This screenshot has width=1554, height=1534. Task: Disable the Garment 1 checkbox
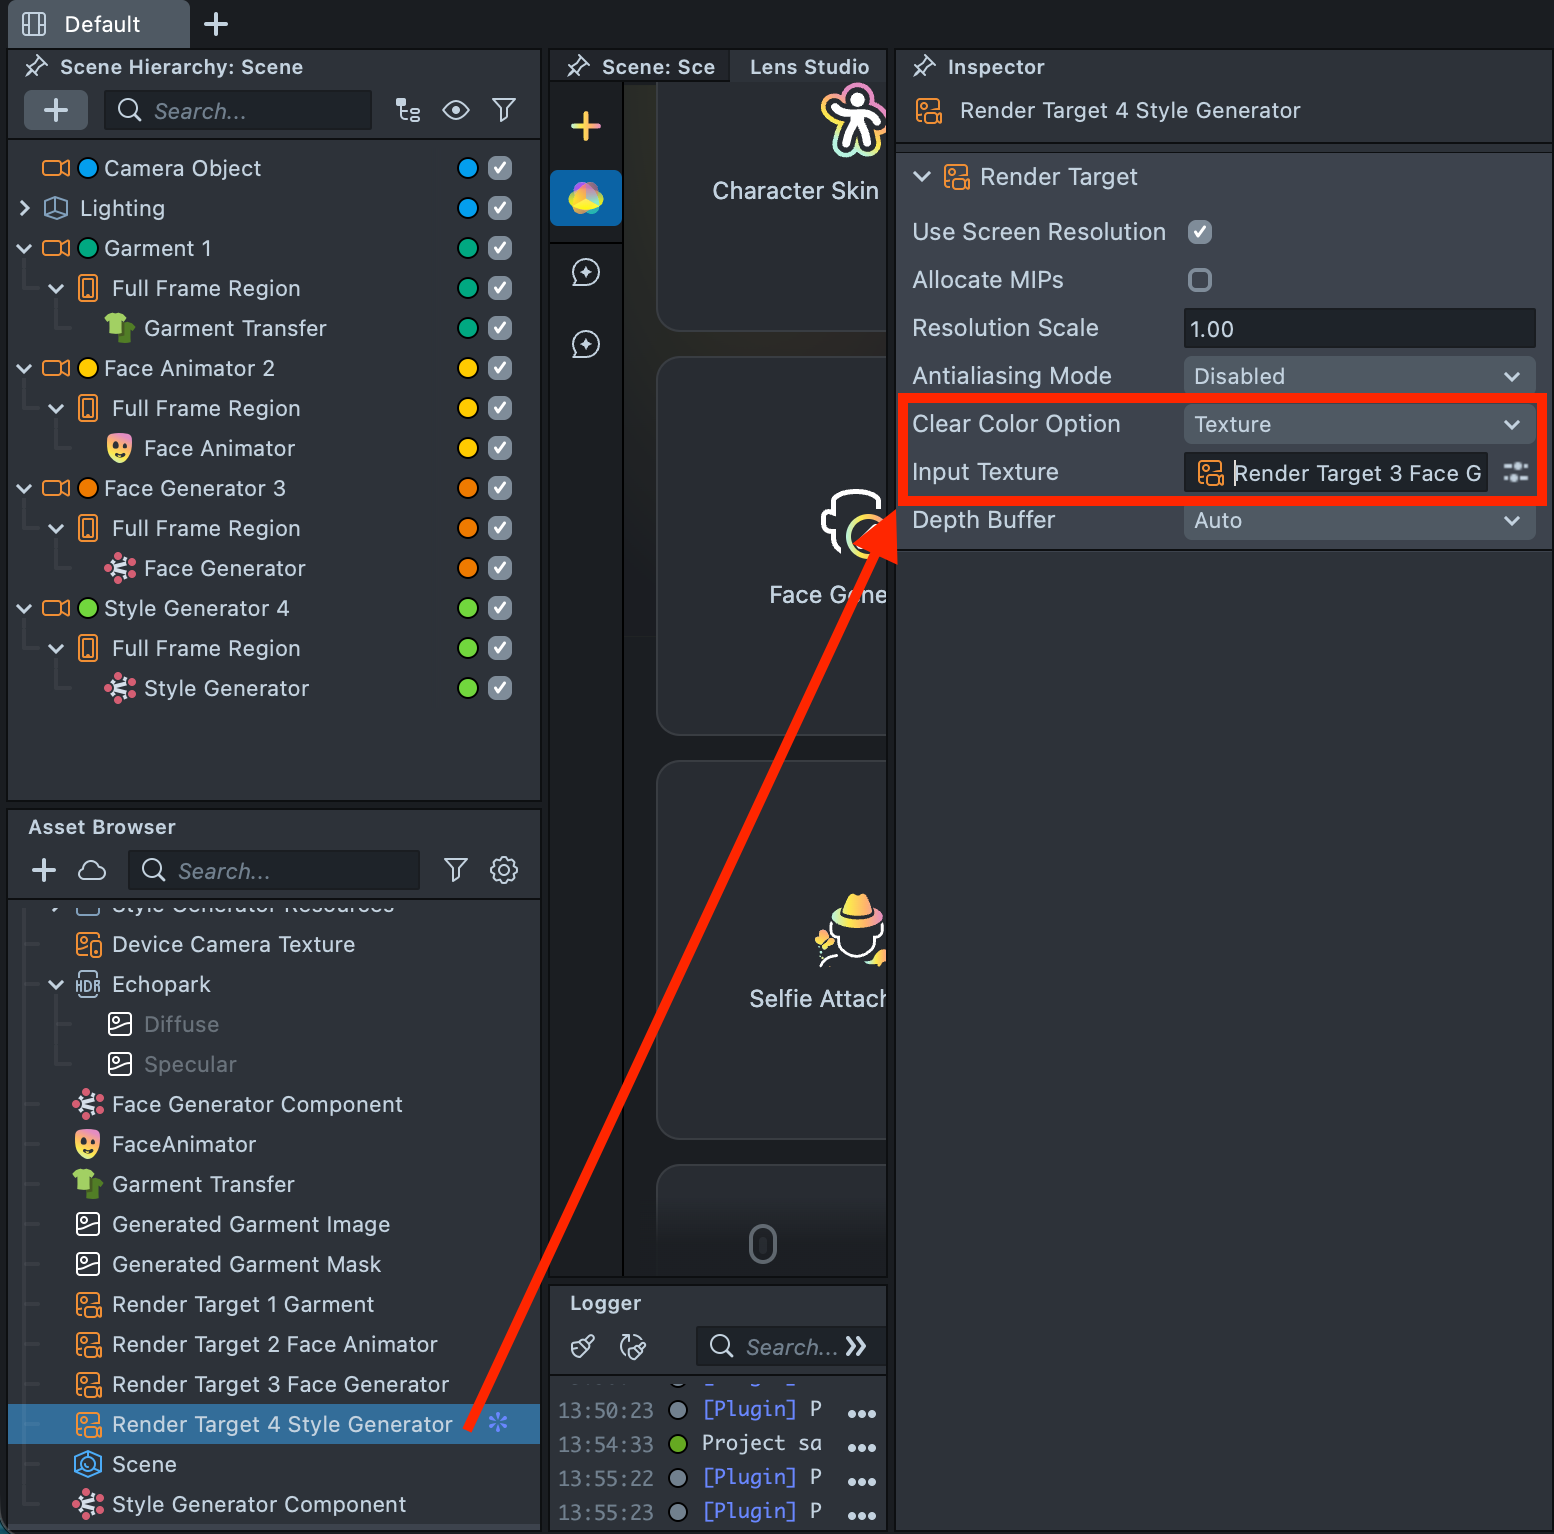500,248
